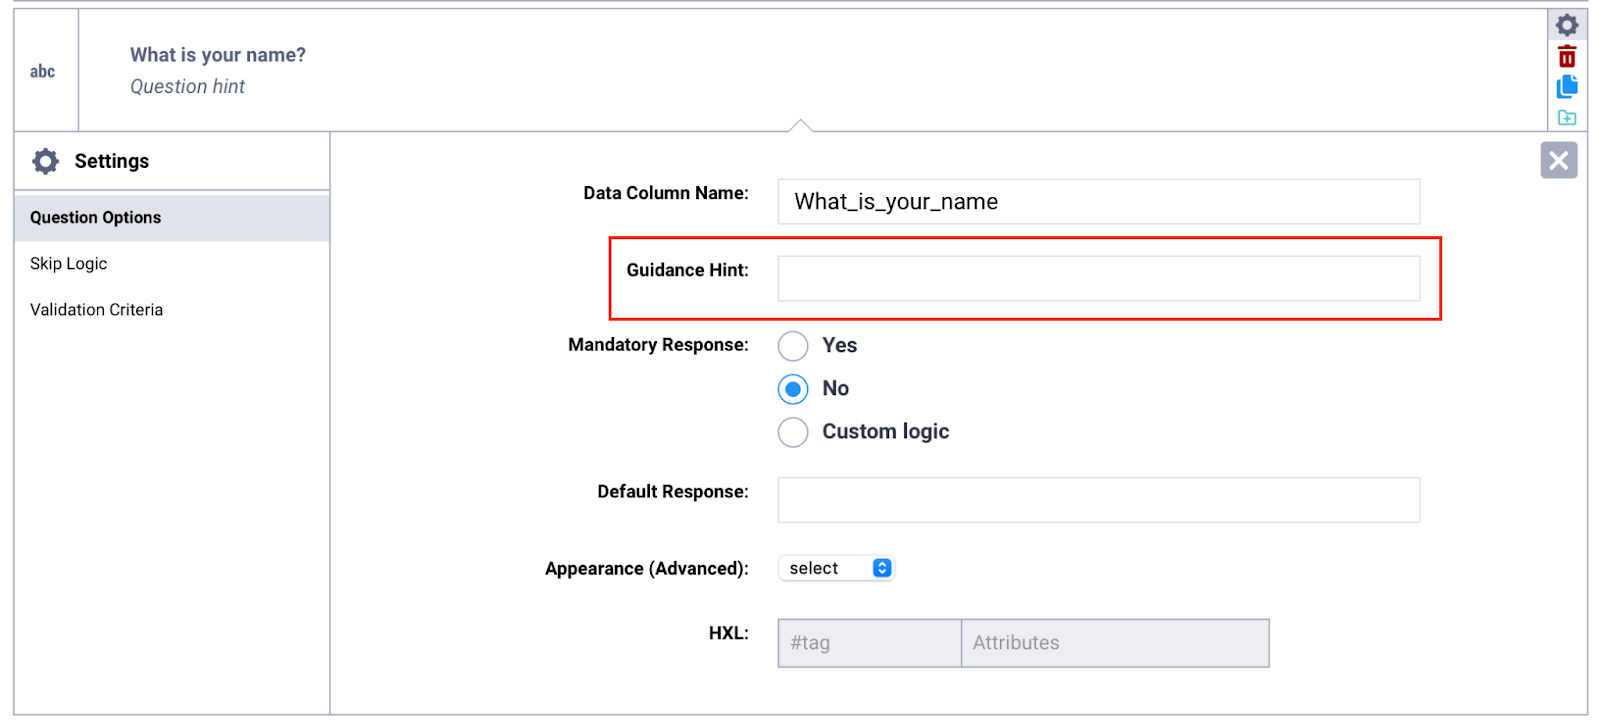Click the HXL Attributes field
This screenshot has height=722, width=1600.
[1114, 643]
